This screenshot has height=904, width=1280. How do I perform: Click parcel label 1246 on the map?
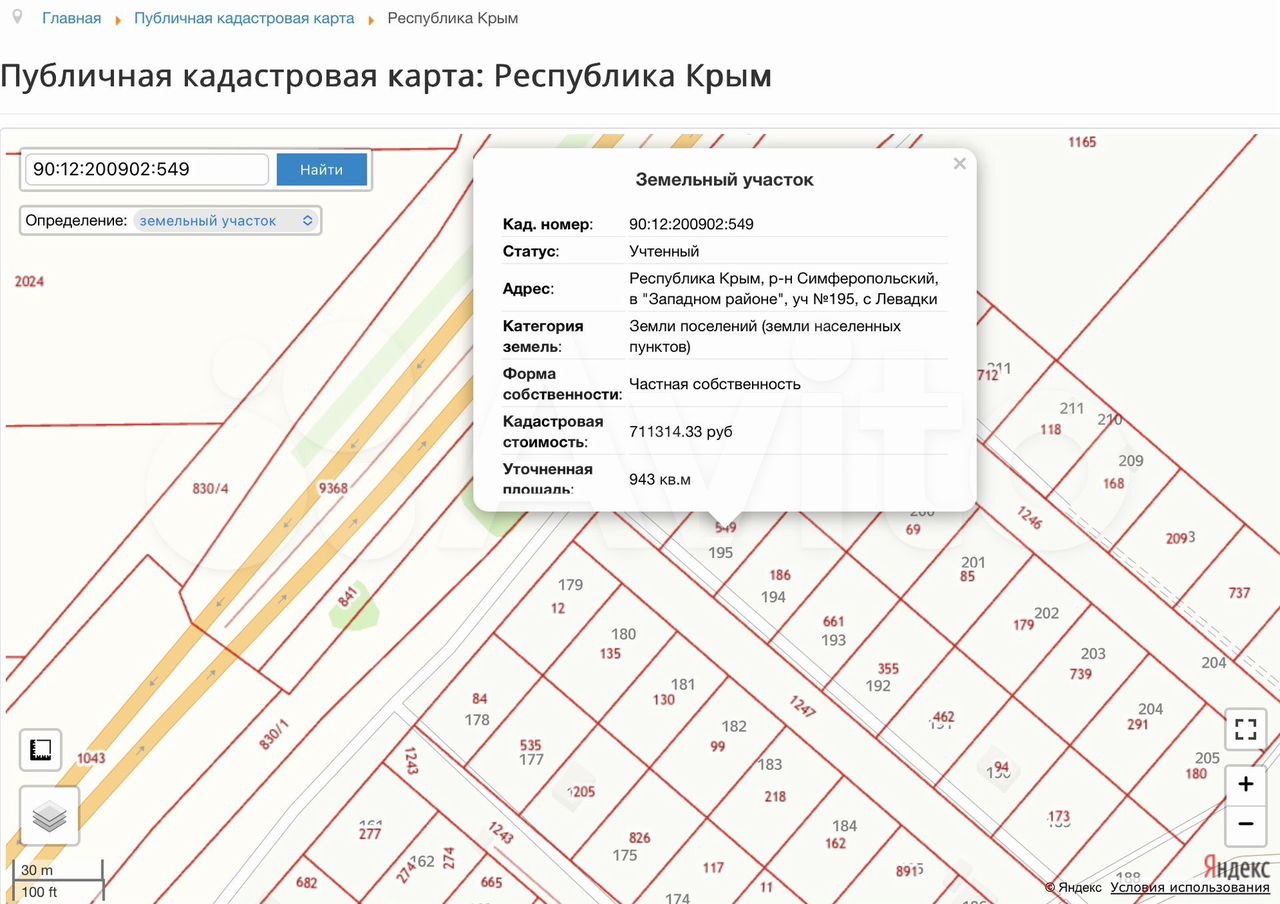[x=1029, y=516]
